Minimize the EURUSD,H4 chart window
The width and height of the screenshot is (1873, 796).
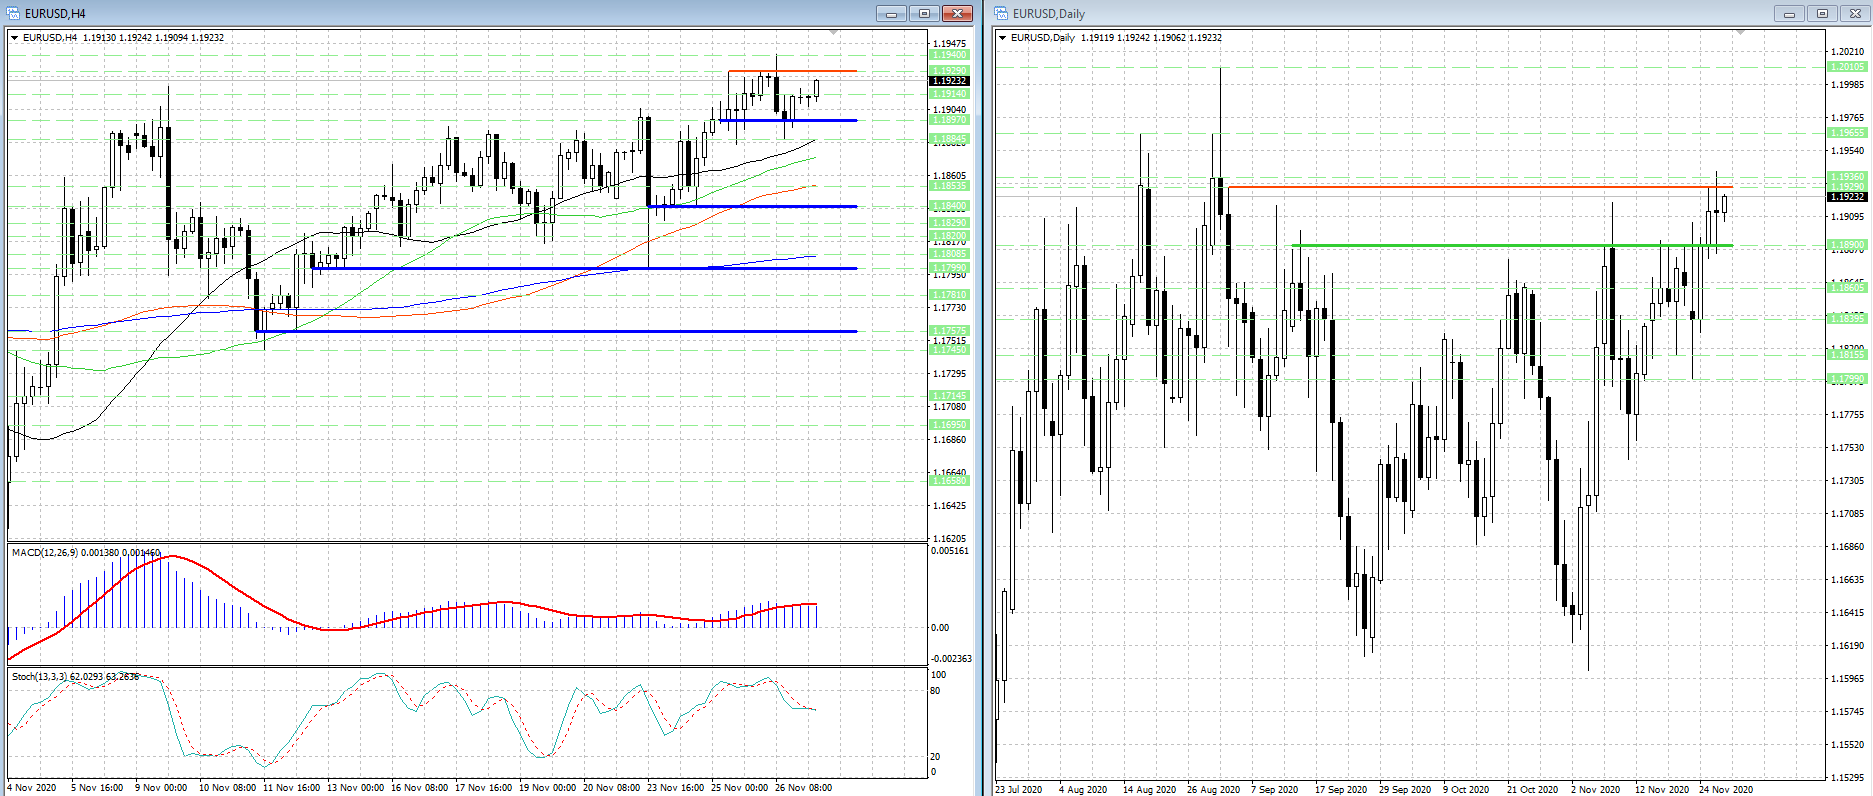click(890, 13)
